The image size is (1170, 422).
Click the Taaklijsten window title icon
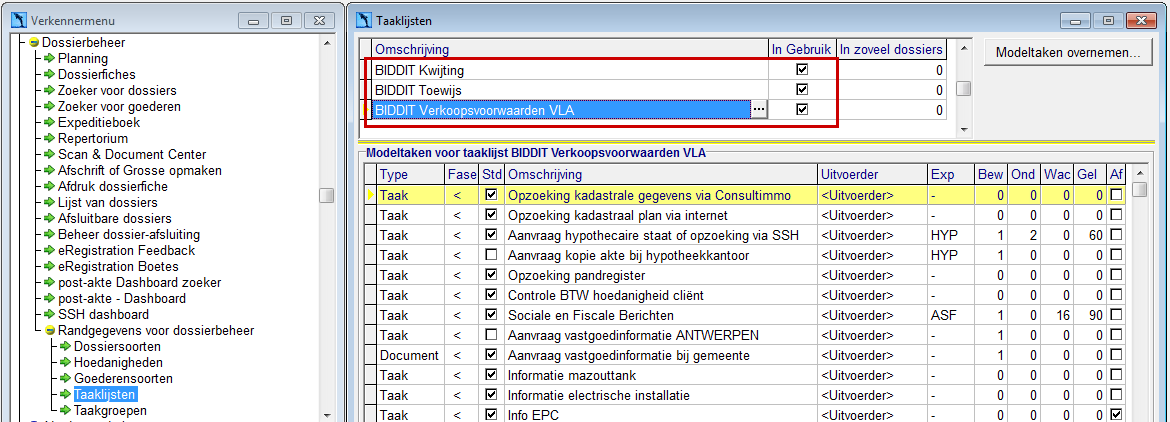(364, 21)
